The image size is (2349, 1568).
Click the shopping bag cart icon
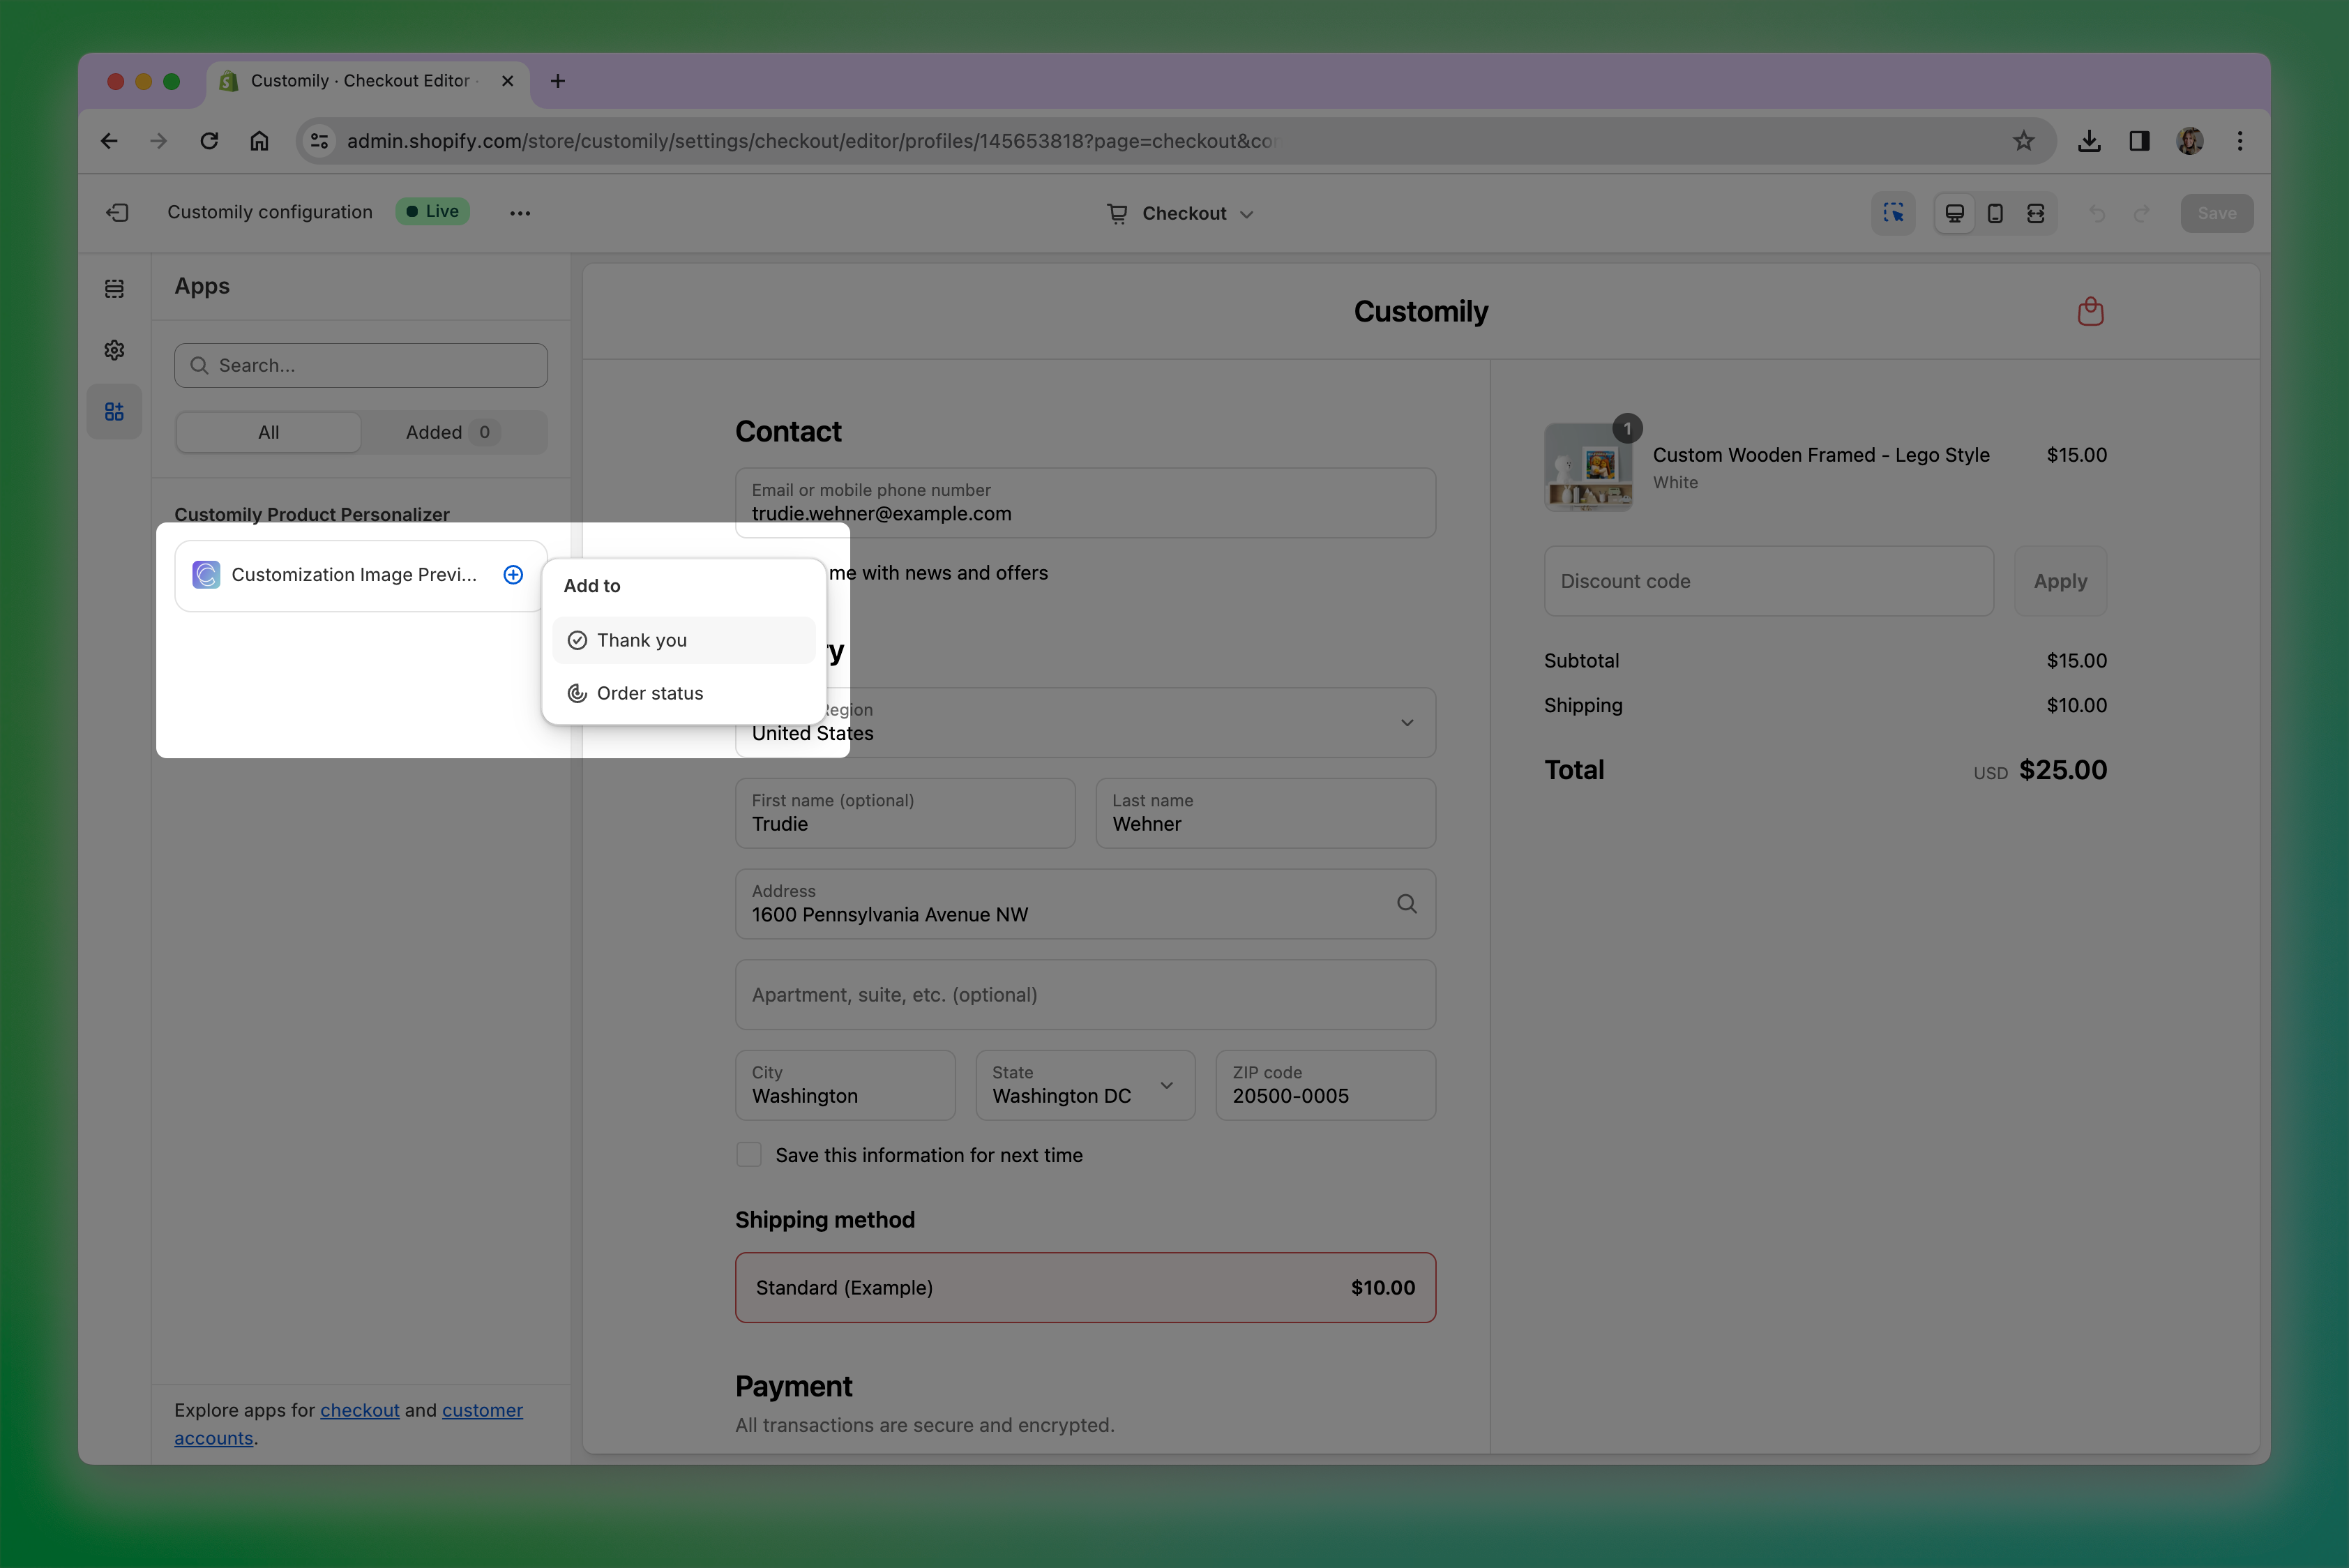(x=2090, y=312)
